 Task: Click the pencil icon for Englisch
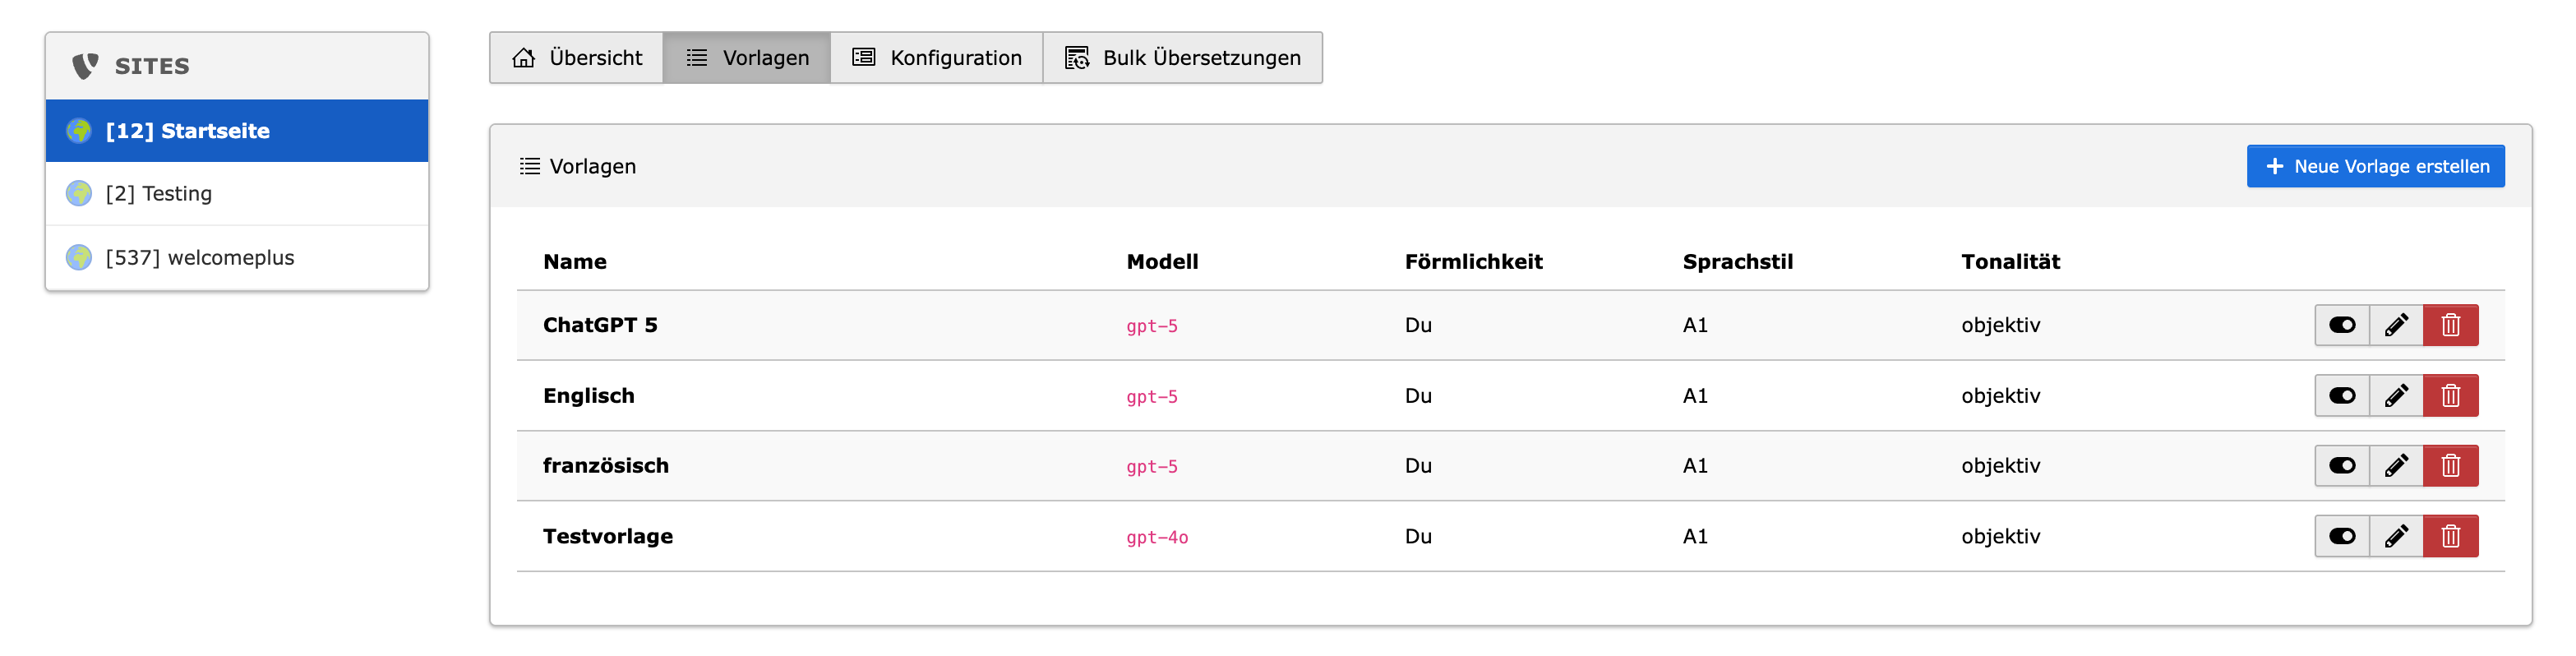pos(2396,396)
